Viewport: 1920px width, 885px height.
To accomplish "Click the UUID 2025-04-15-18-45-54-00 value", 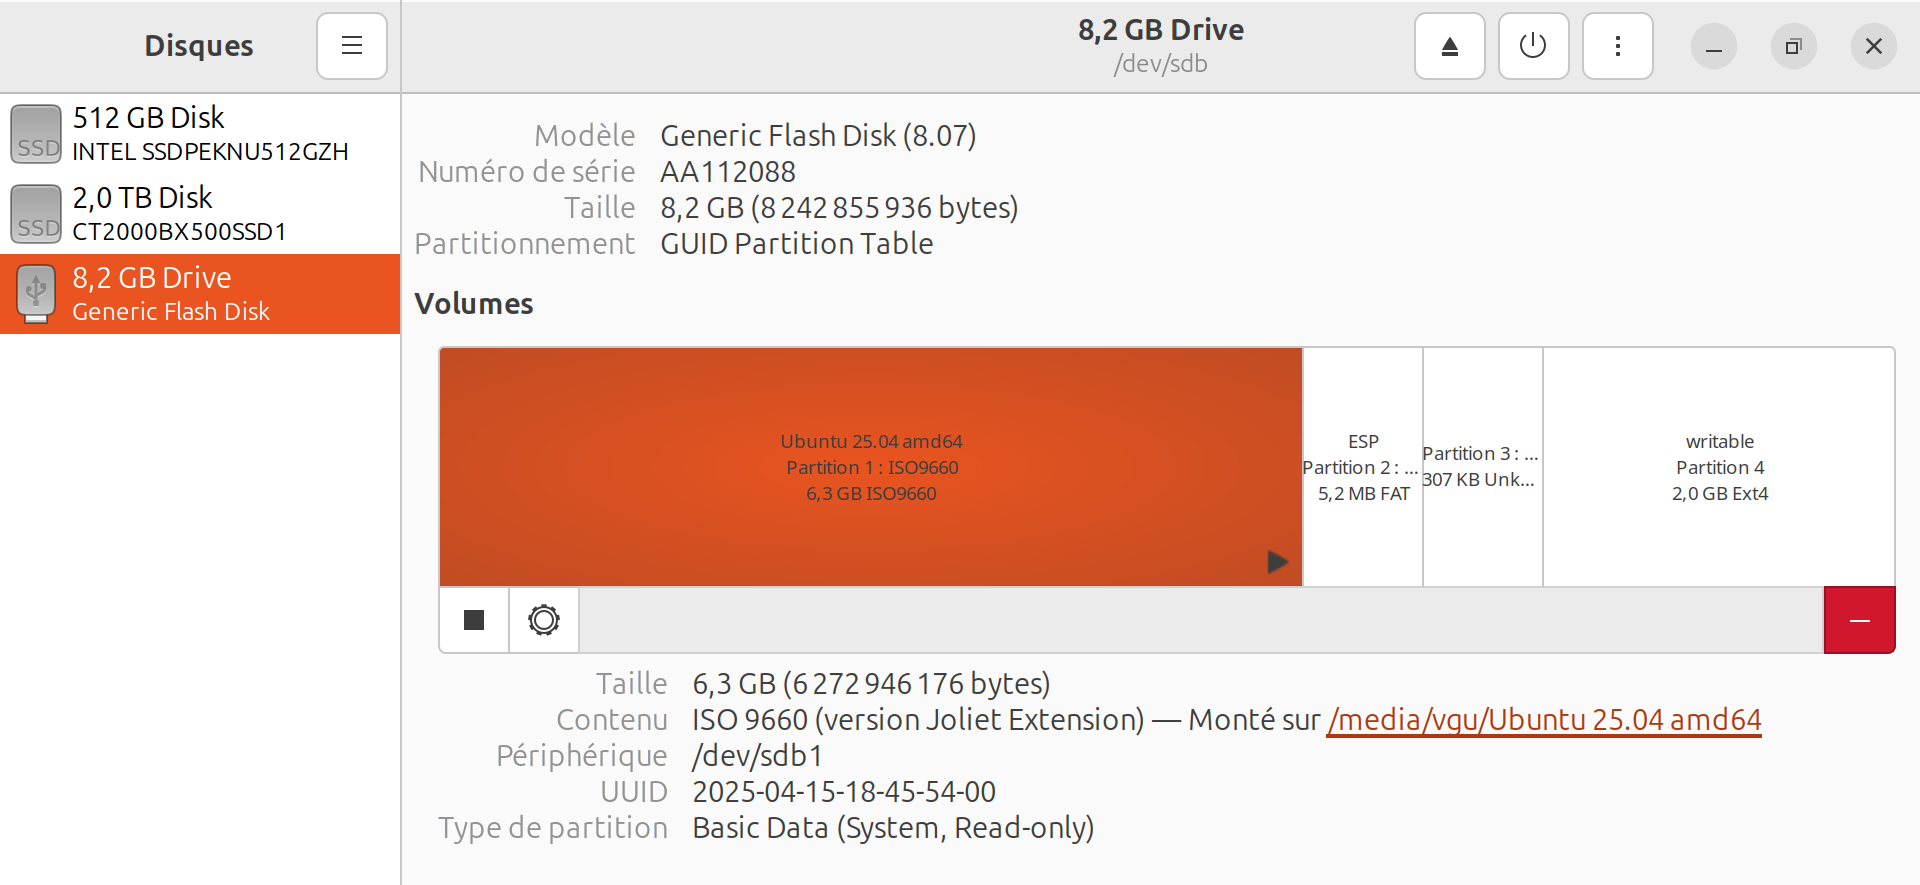I will point(844,792).
